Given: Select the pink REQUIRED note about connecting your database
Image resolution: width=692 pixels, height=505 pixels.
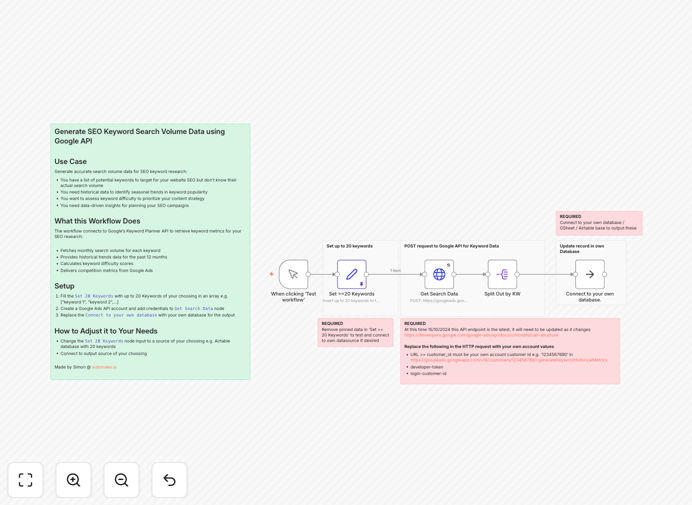Looking at the screenshot, I should [599, 223].
